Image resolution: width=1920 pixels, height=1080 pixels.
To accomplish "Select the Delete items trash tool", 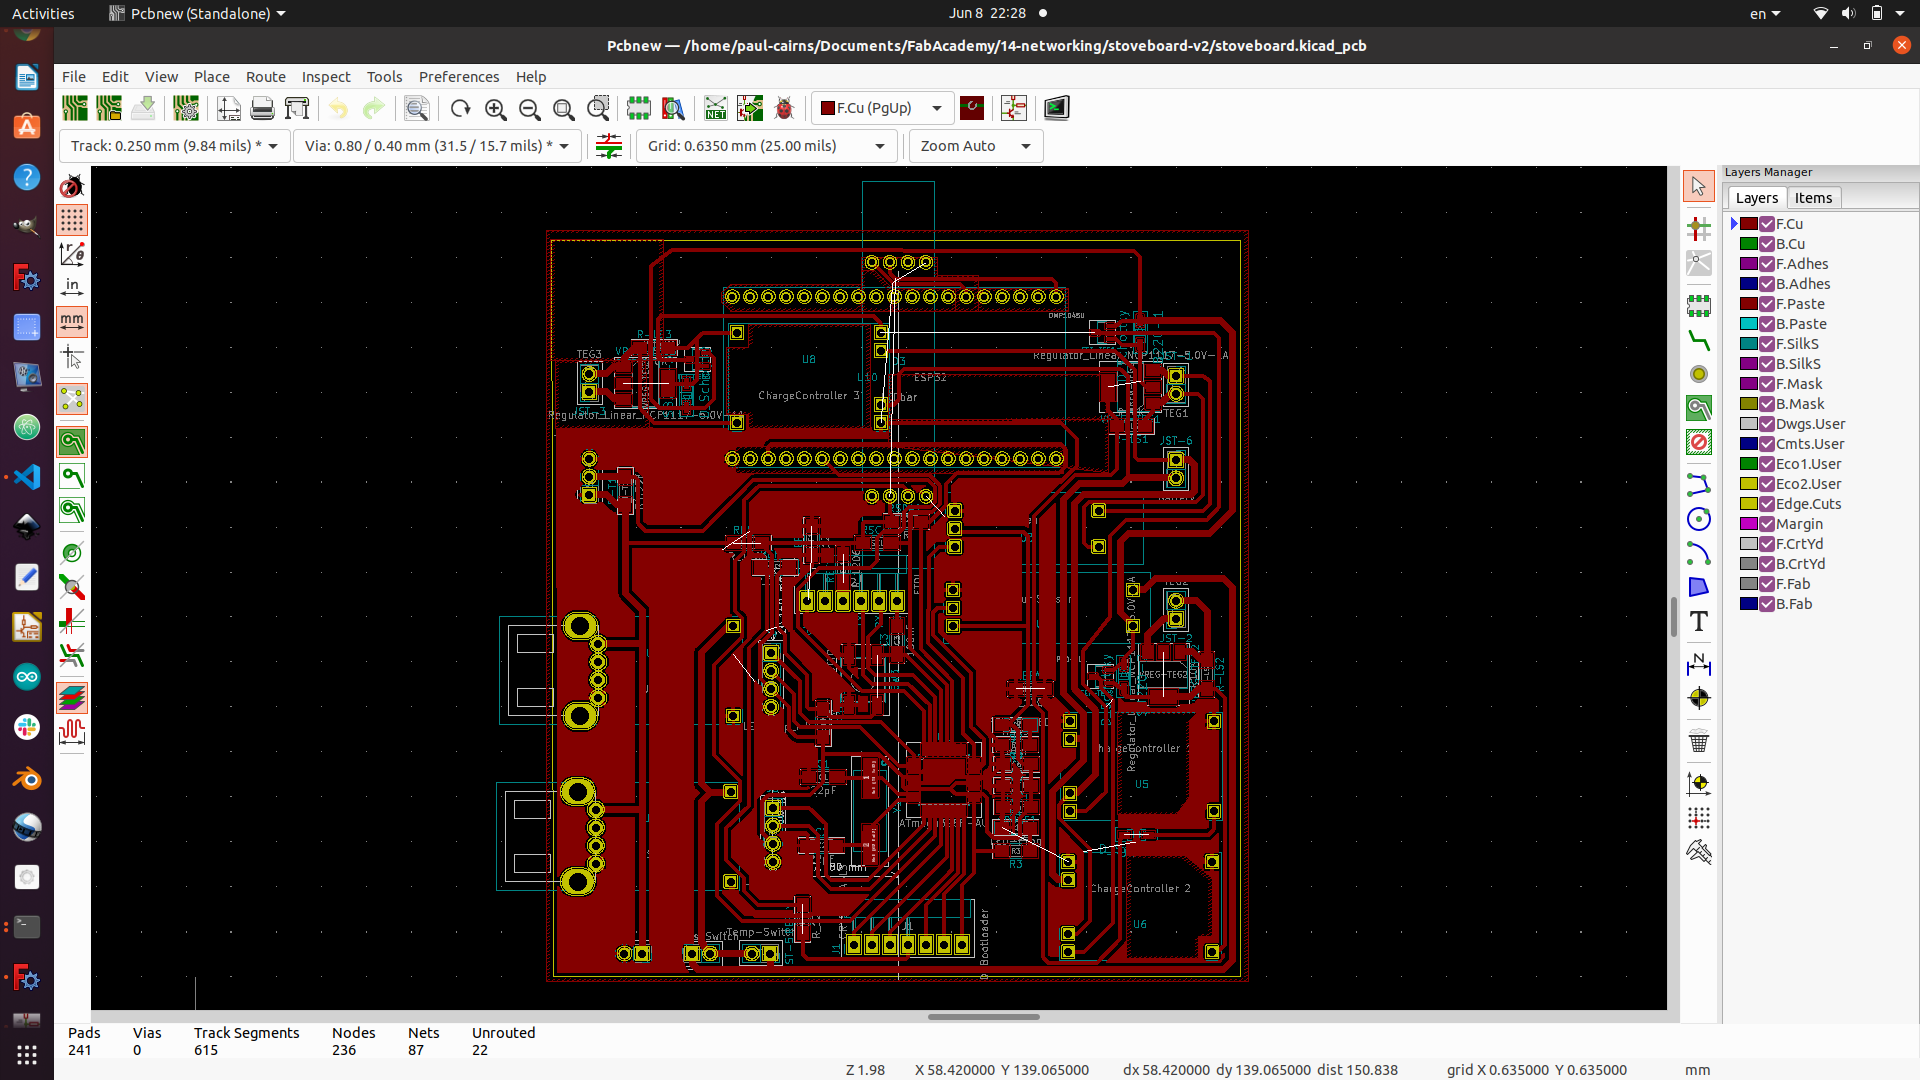I will click(1698, 741).
